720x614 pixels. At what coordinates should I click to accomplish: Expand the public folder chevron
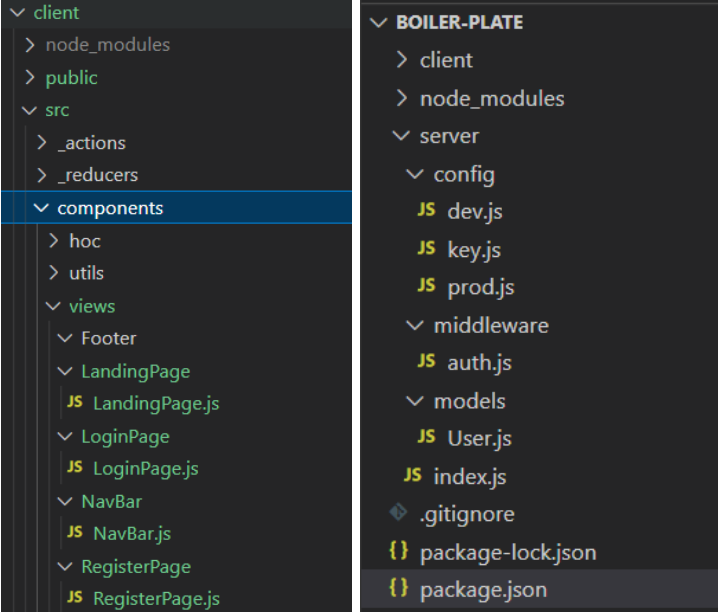pyautogui.click(x=29, y=78)
